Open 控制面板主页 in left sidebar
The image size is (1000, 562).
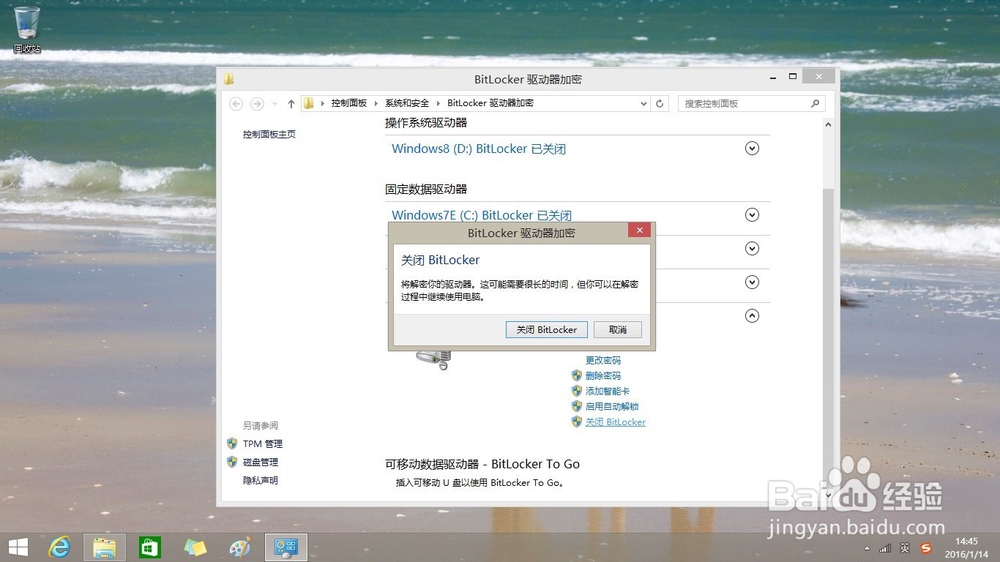[269, 134]
